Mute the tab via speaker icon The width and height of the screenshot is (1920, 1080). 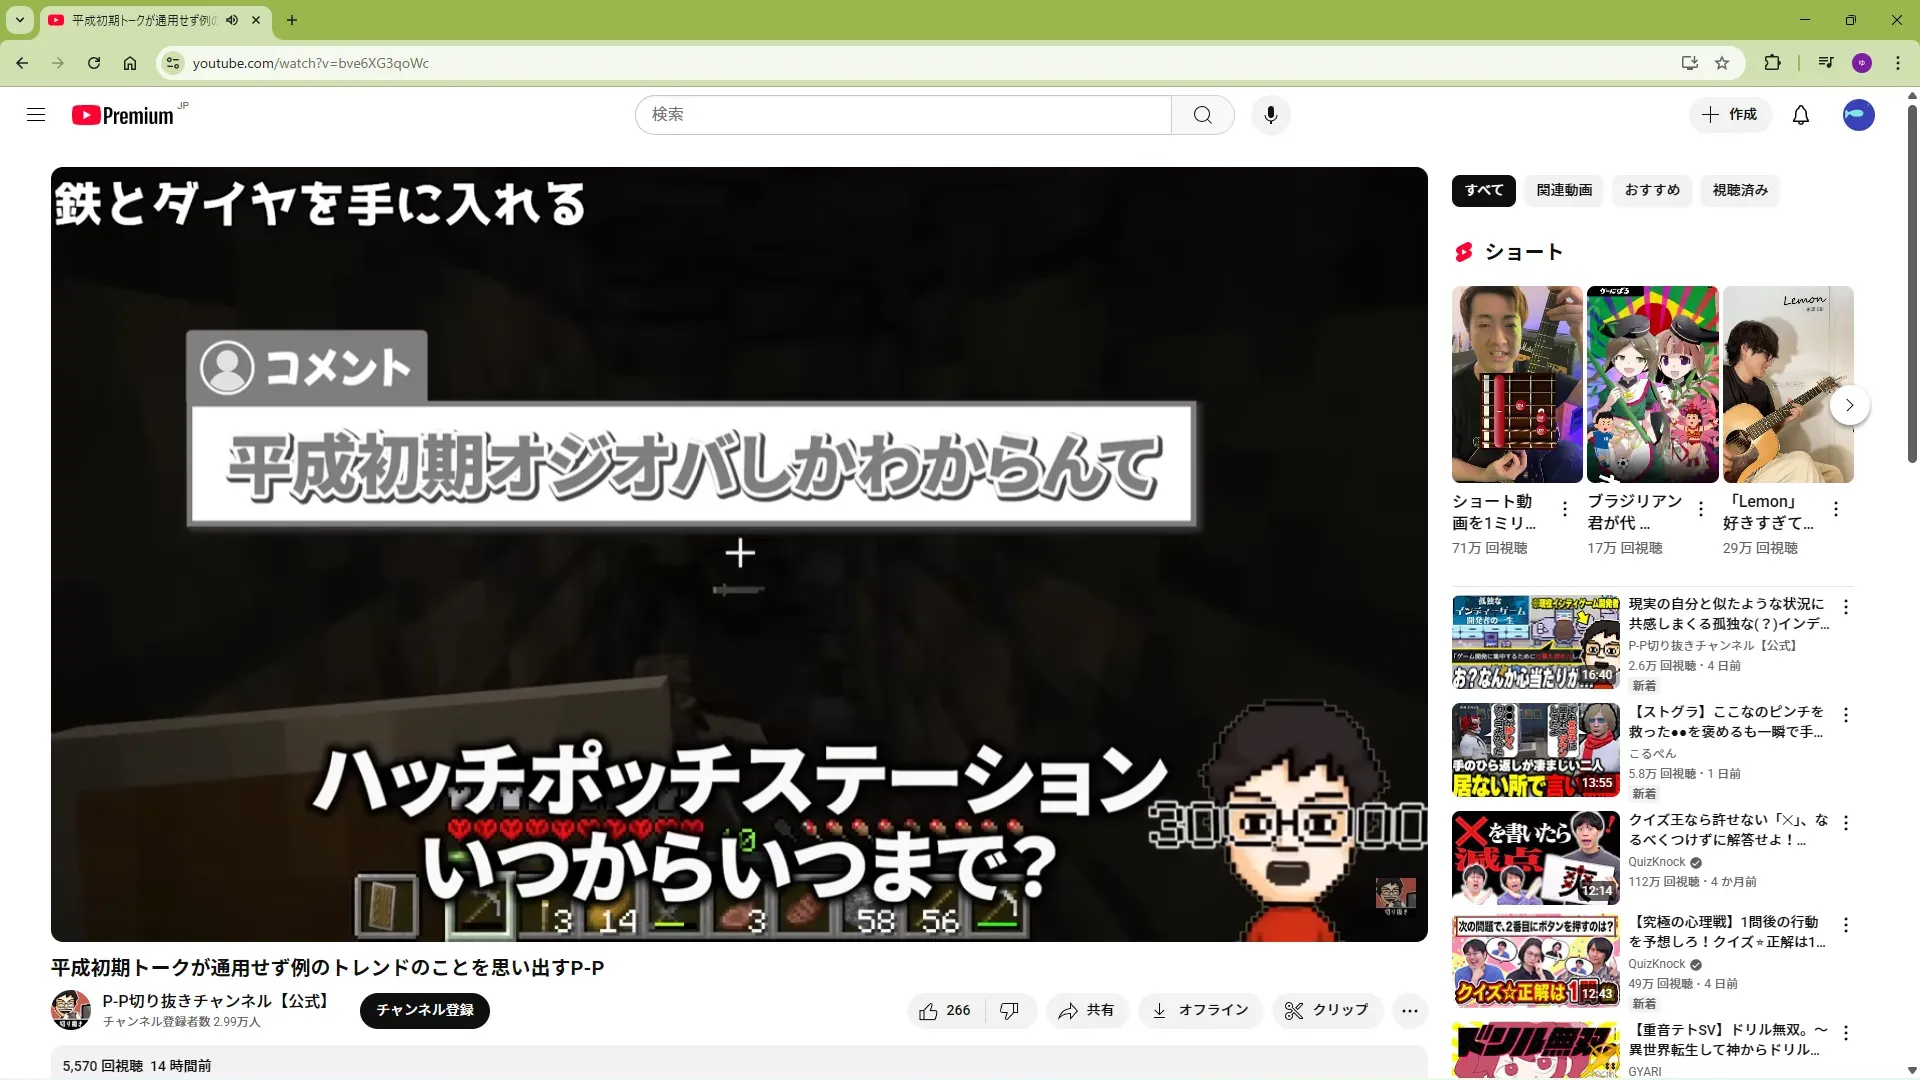(x=232, y=20)
